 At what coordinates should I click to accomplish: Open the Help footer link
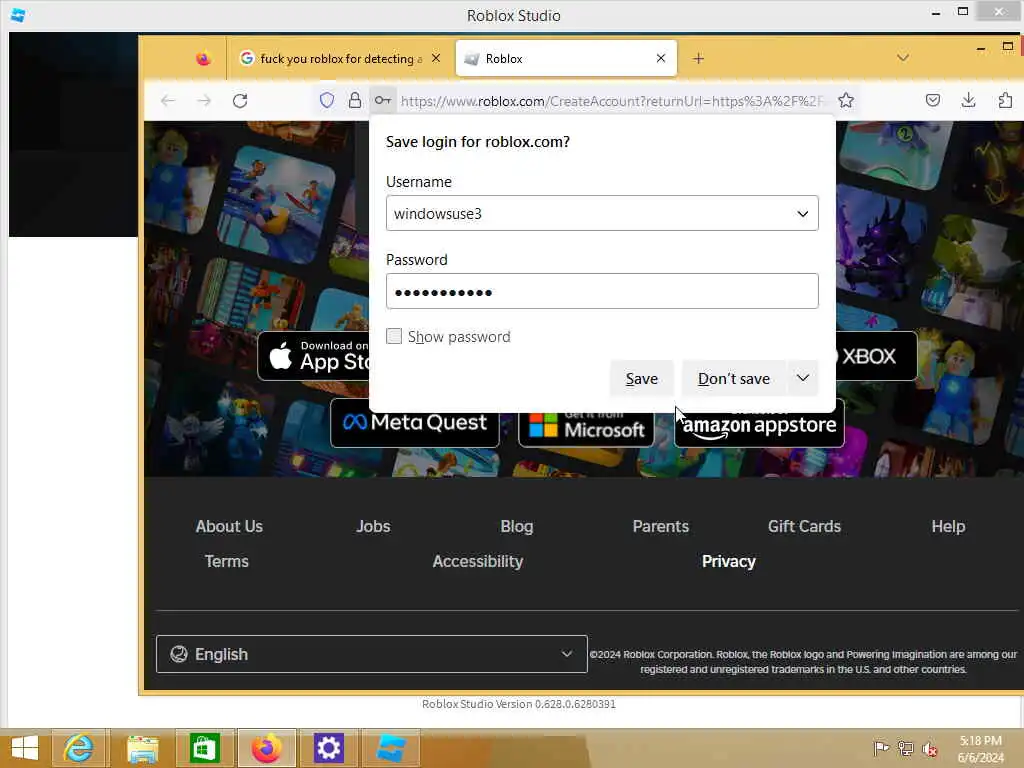point(948,526)
